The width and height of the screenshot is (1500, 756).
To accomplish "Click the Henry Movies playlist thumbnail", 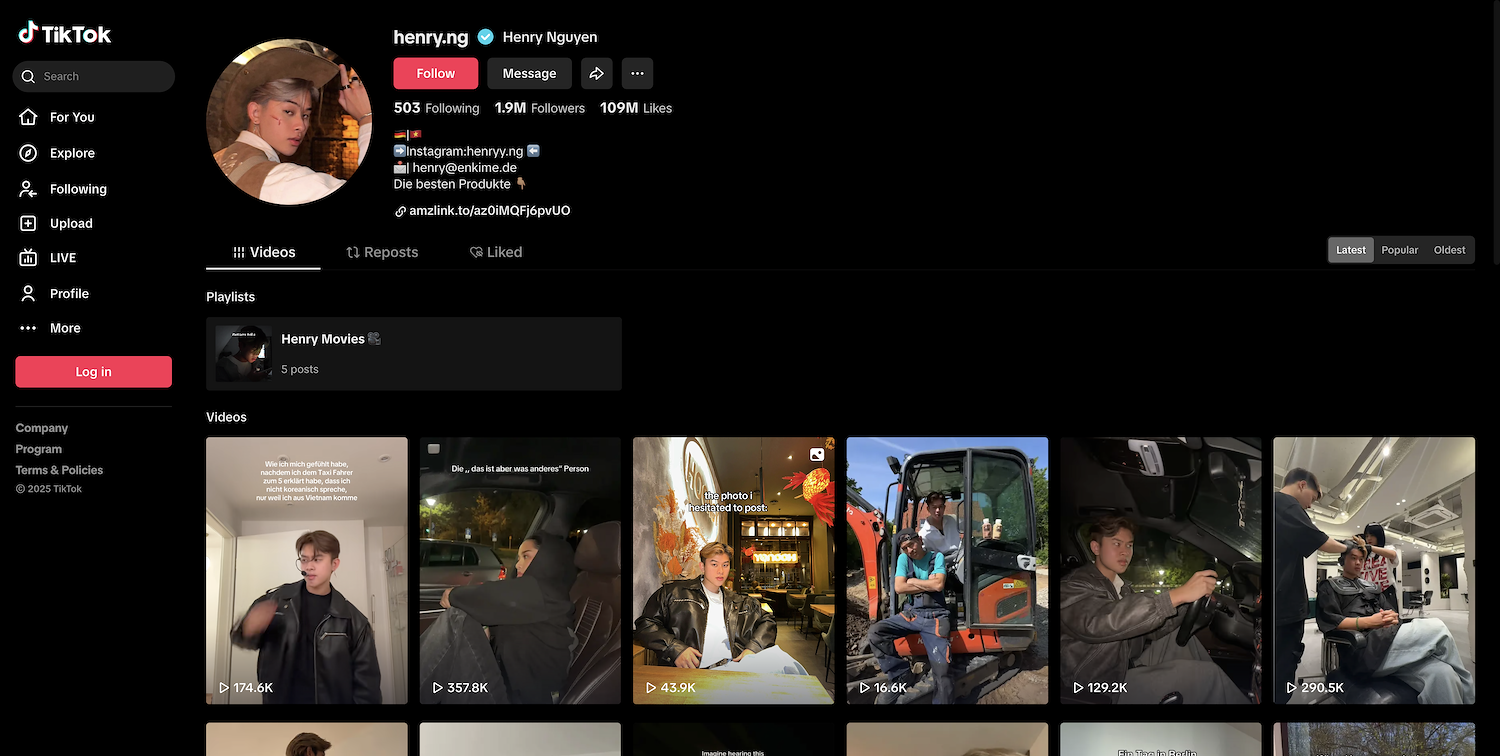I will pyautogui.click(x=244, y=354).
